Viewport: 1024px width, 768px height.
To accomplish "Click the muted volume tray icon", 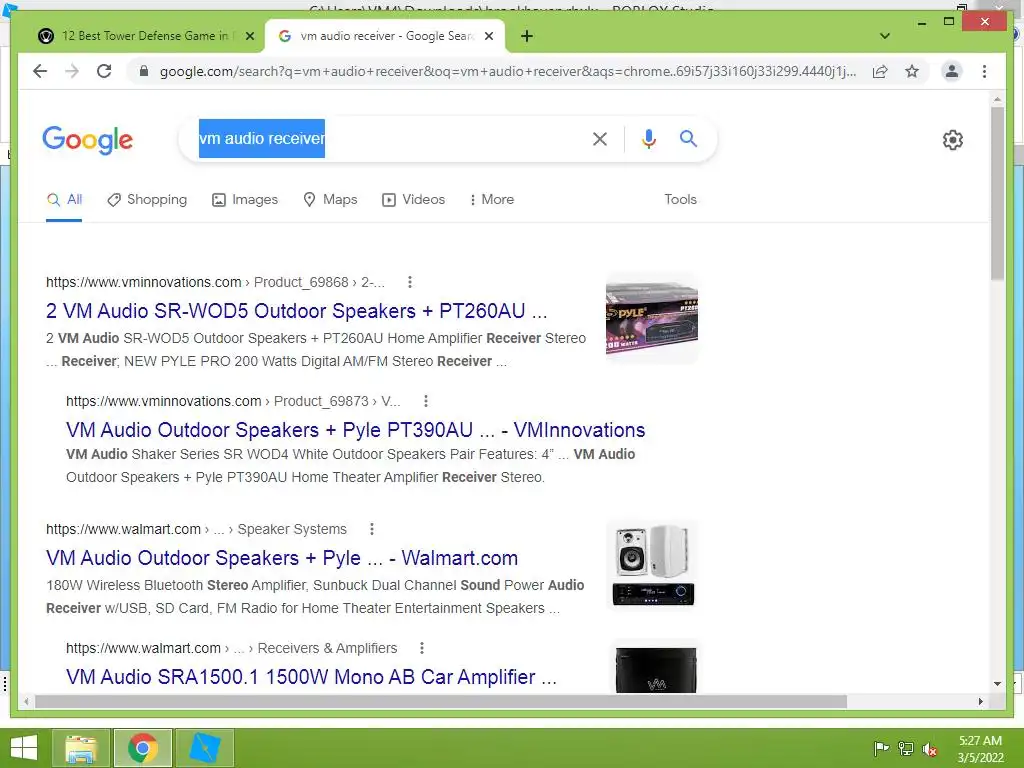I will click(x=930, y=748).
